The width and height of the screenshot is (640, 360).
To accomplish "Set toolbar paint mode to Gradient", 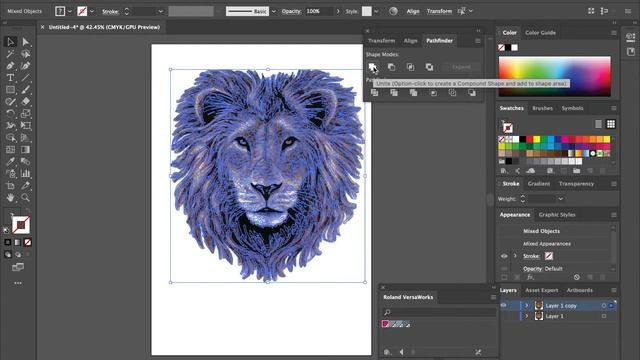I will point(18,242).
